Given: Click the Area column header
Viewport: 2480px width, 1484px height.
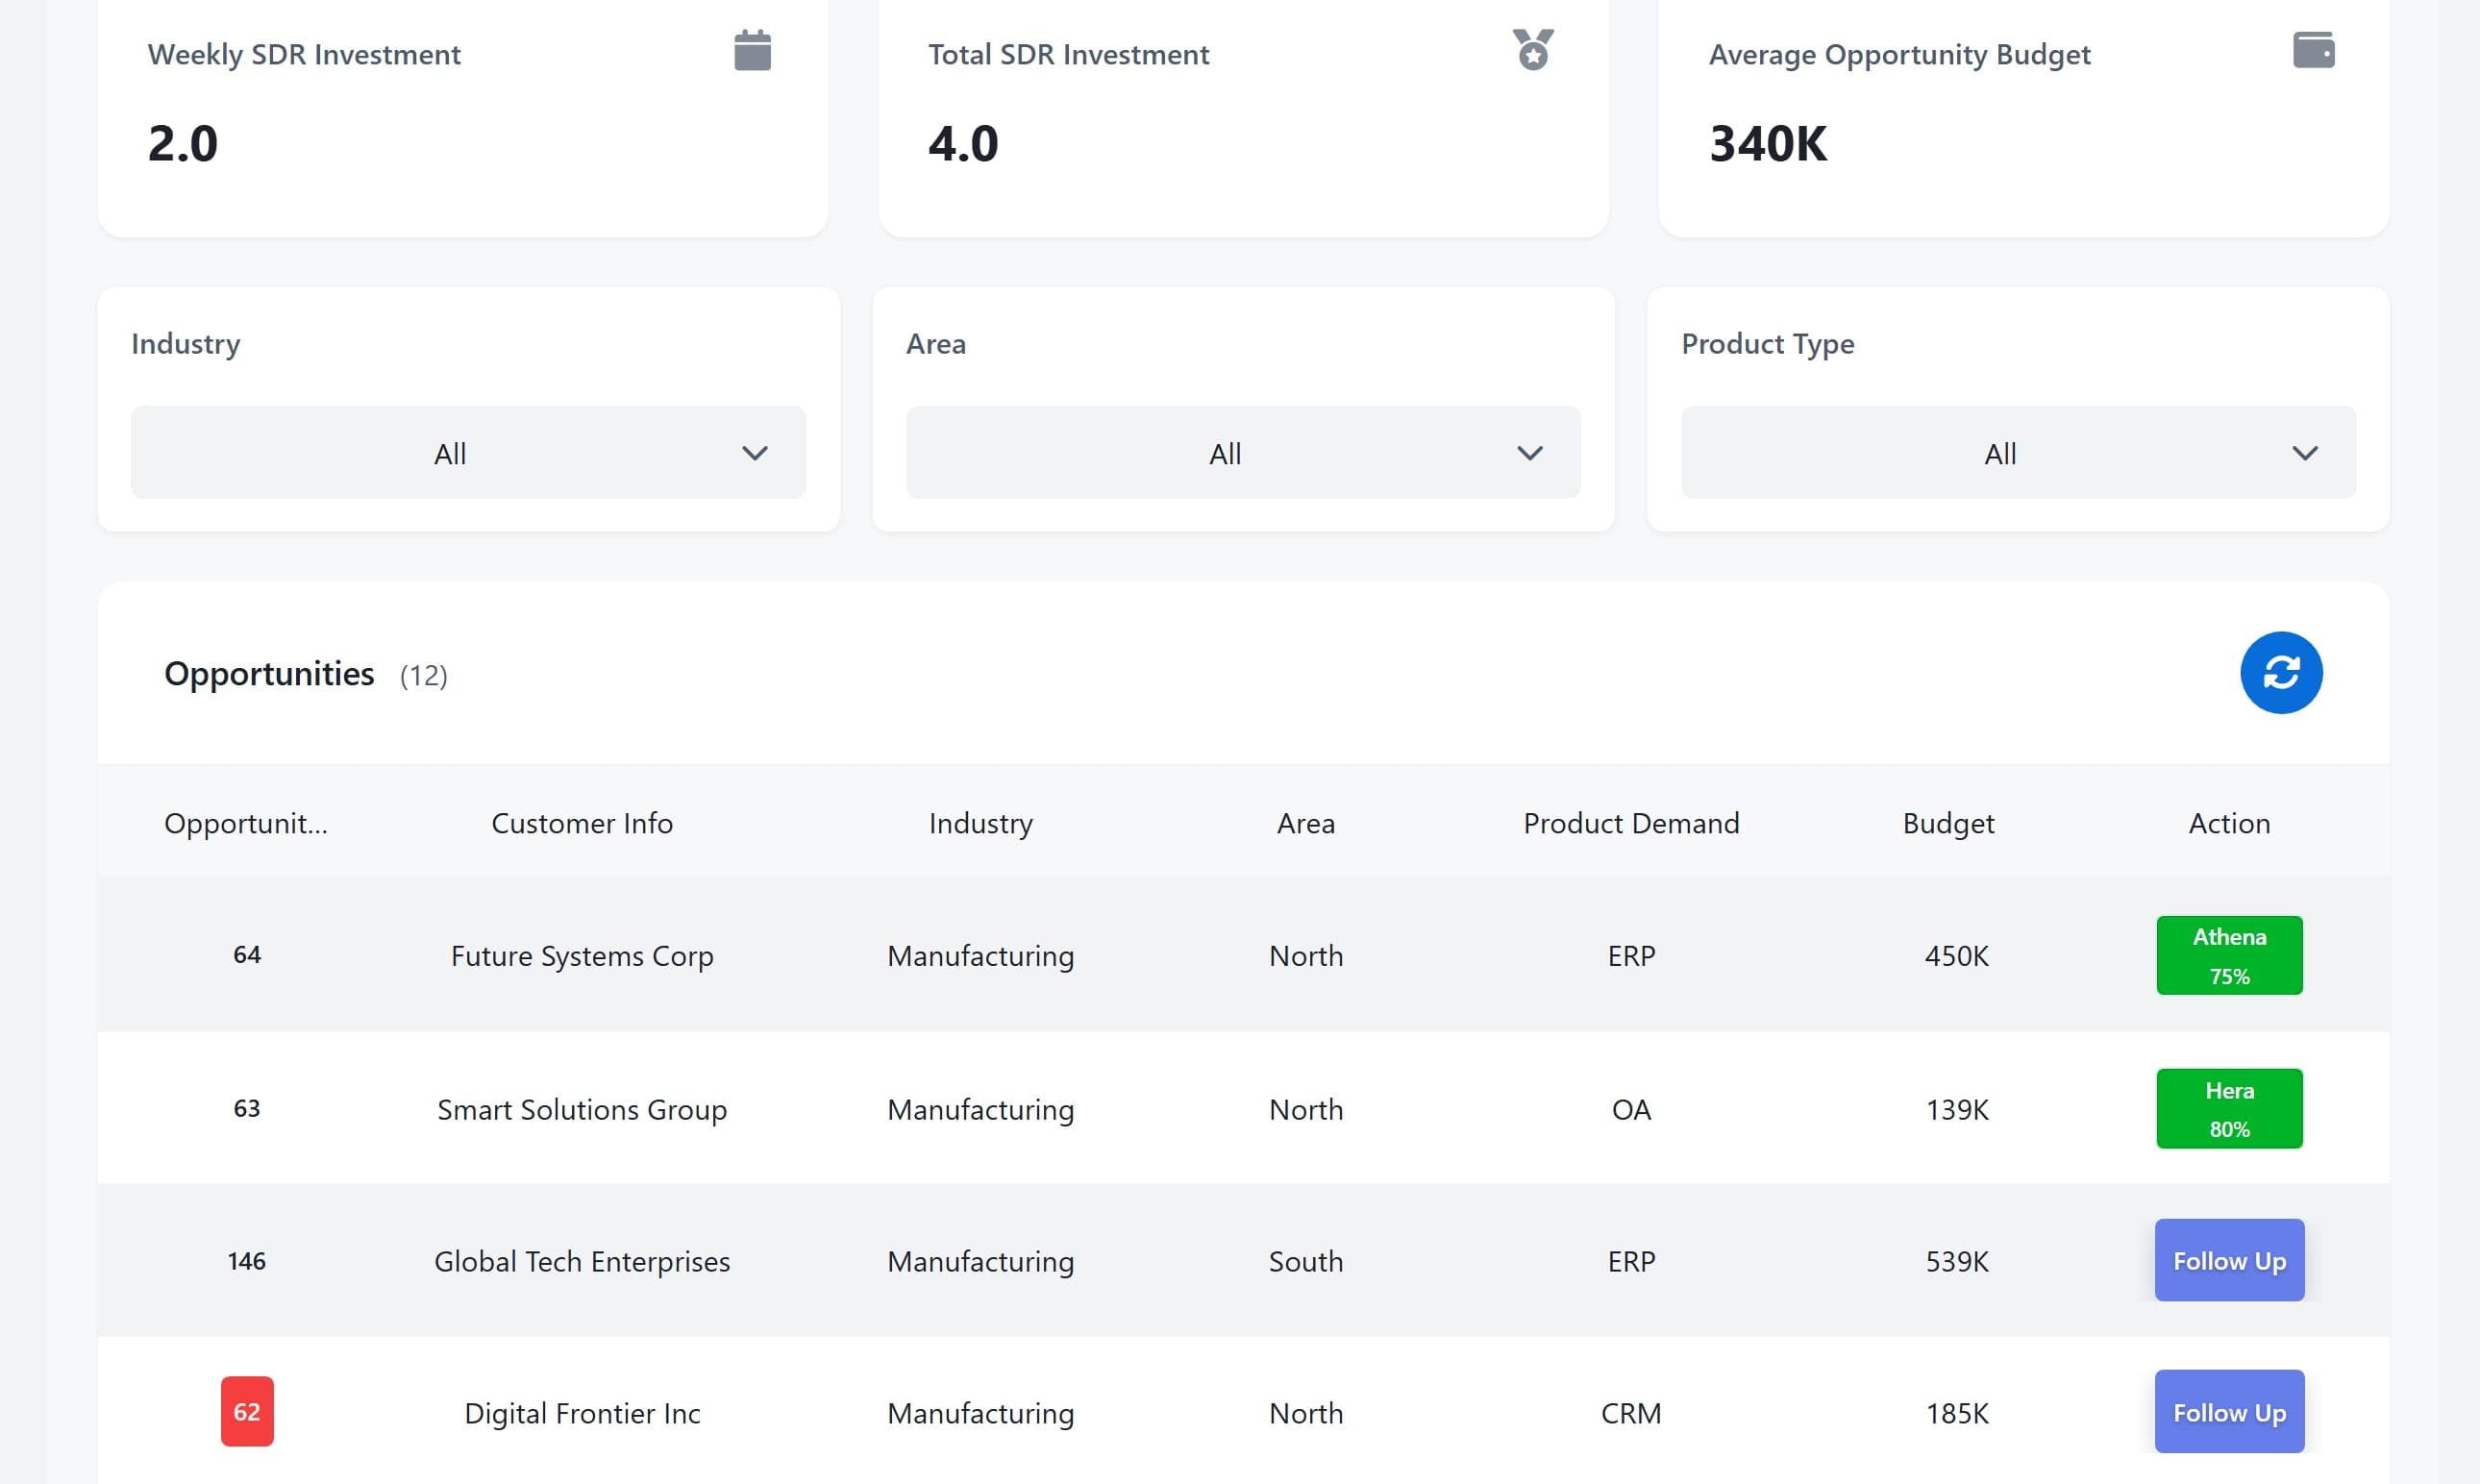Looking at the screenshot, I should tap(1305, 823).
